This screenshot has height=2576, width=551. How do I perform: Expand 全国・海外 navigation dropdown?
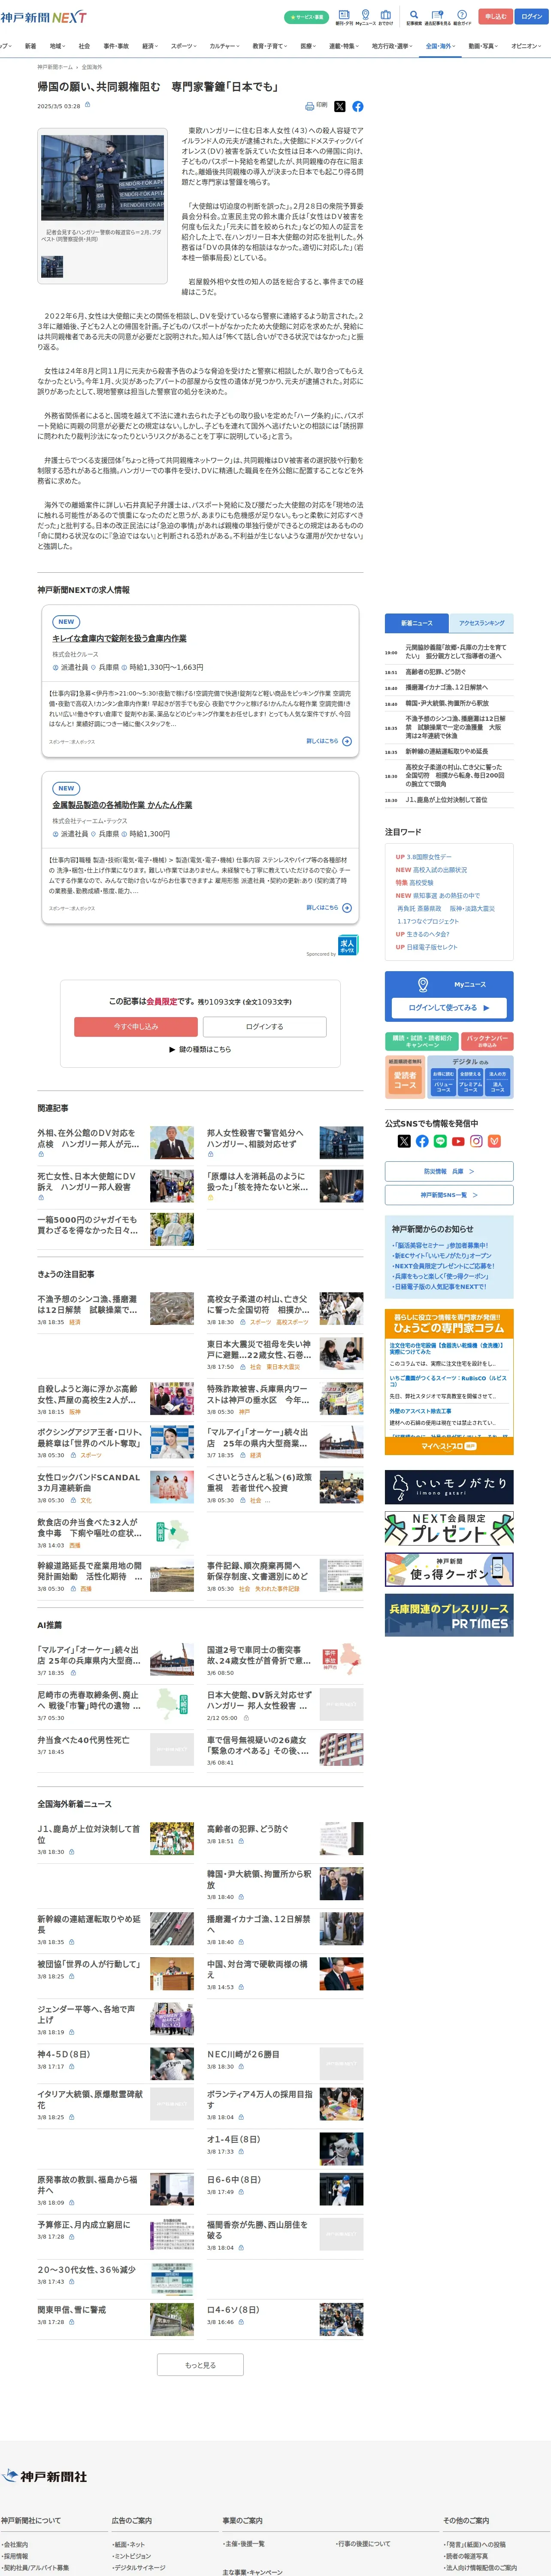(x=441, y=46)
